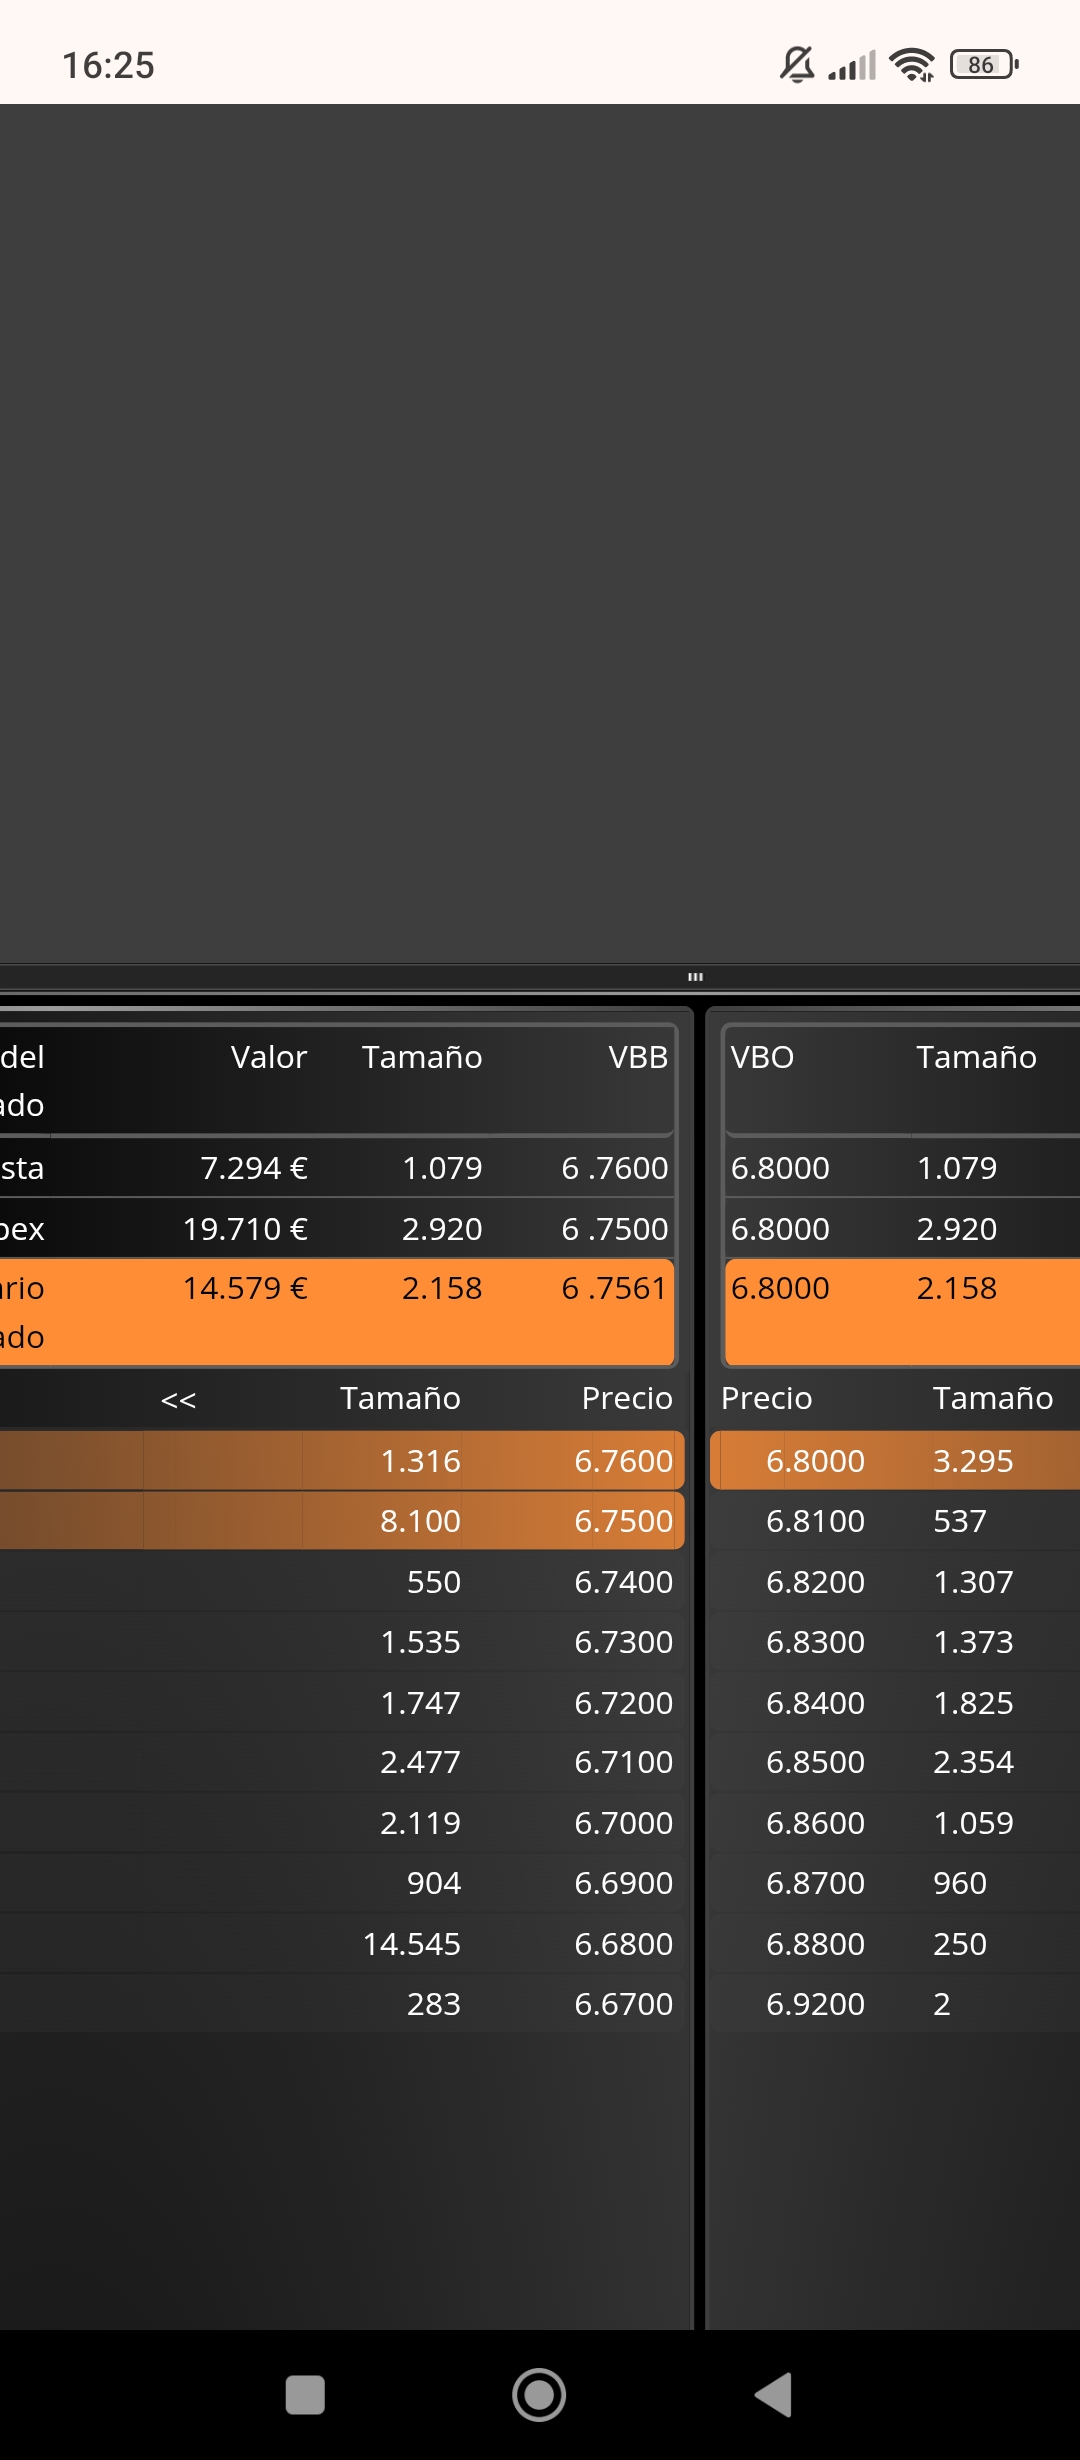Tap the muted bell status icon
1080x2460 pixels.
point(797,65)
